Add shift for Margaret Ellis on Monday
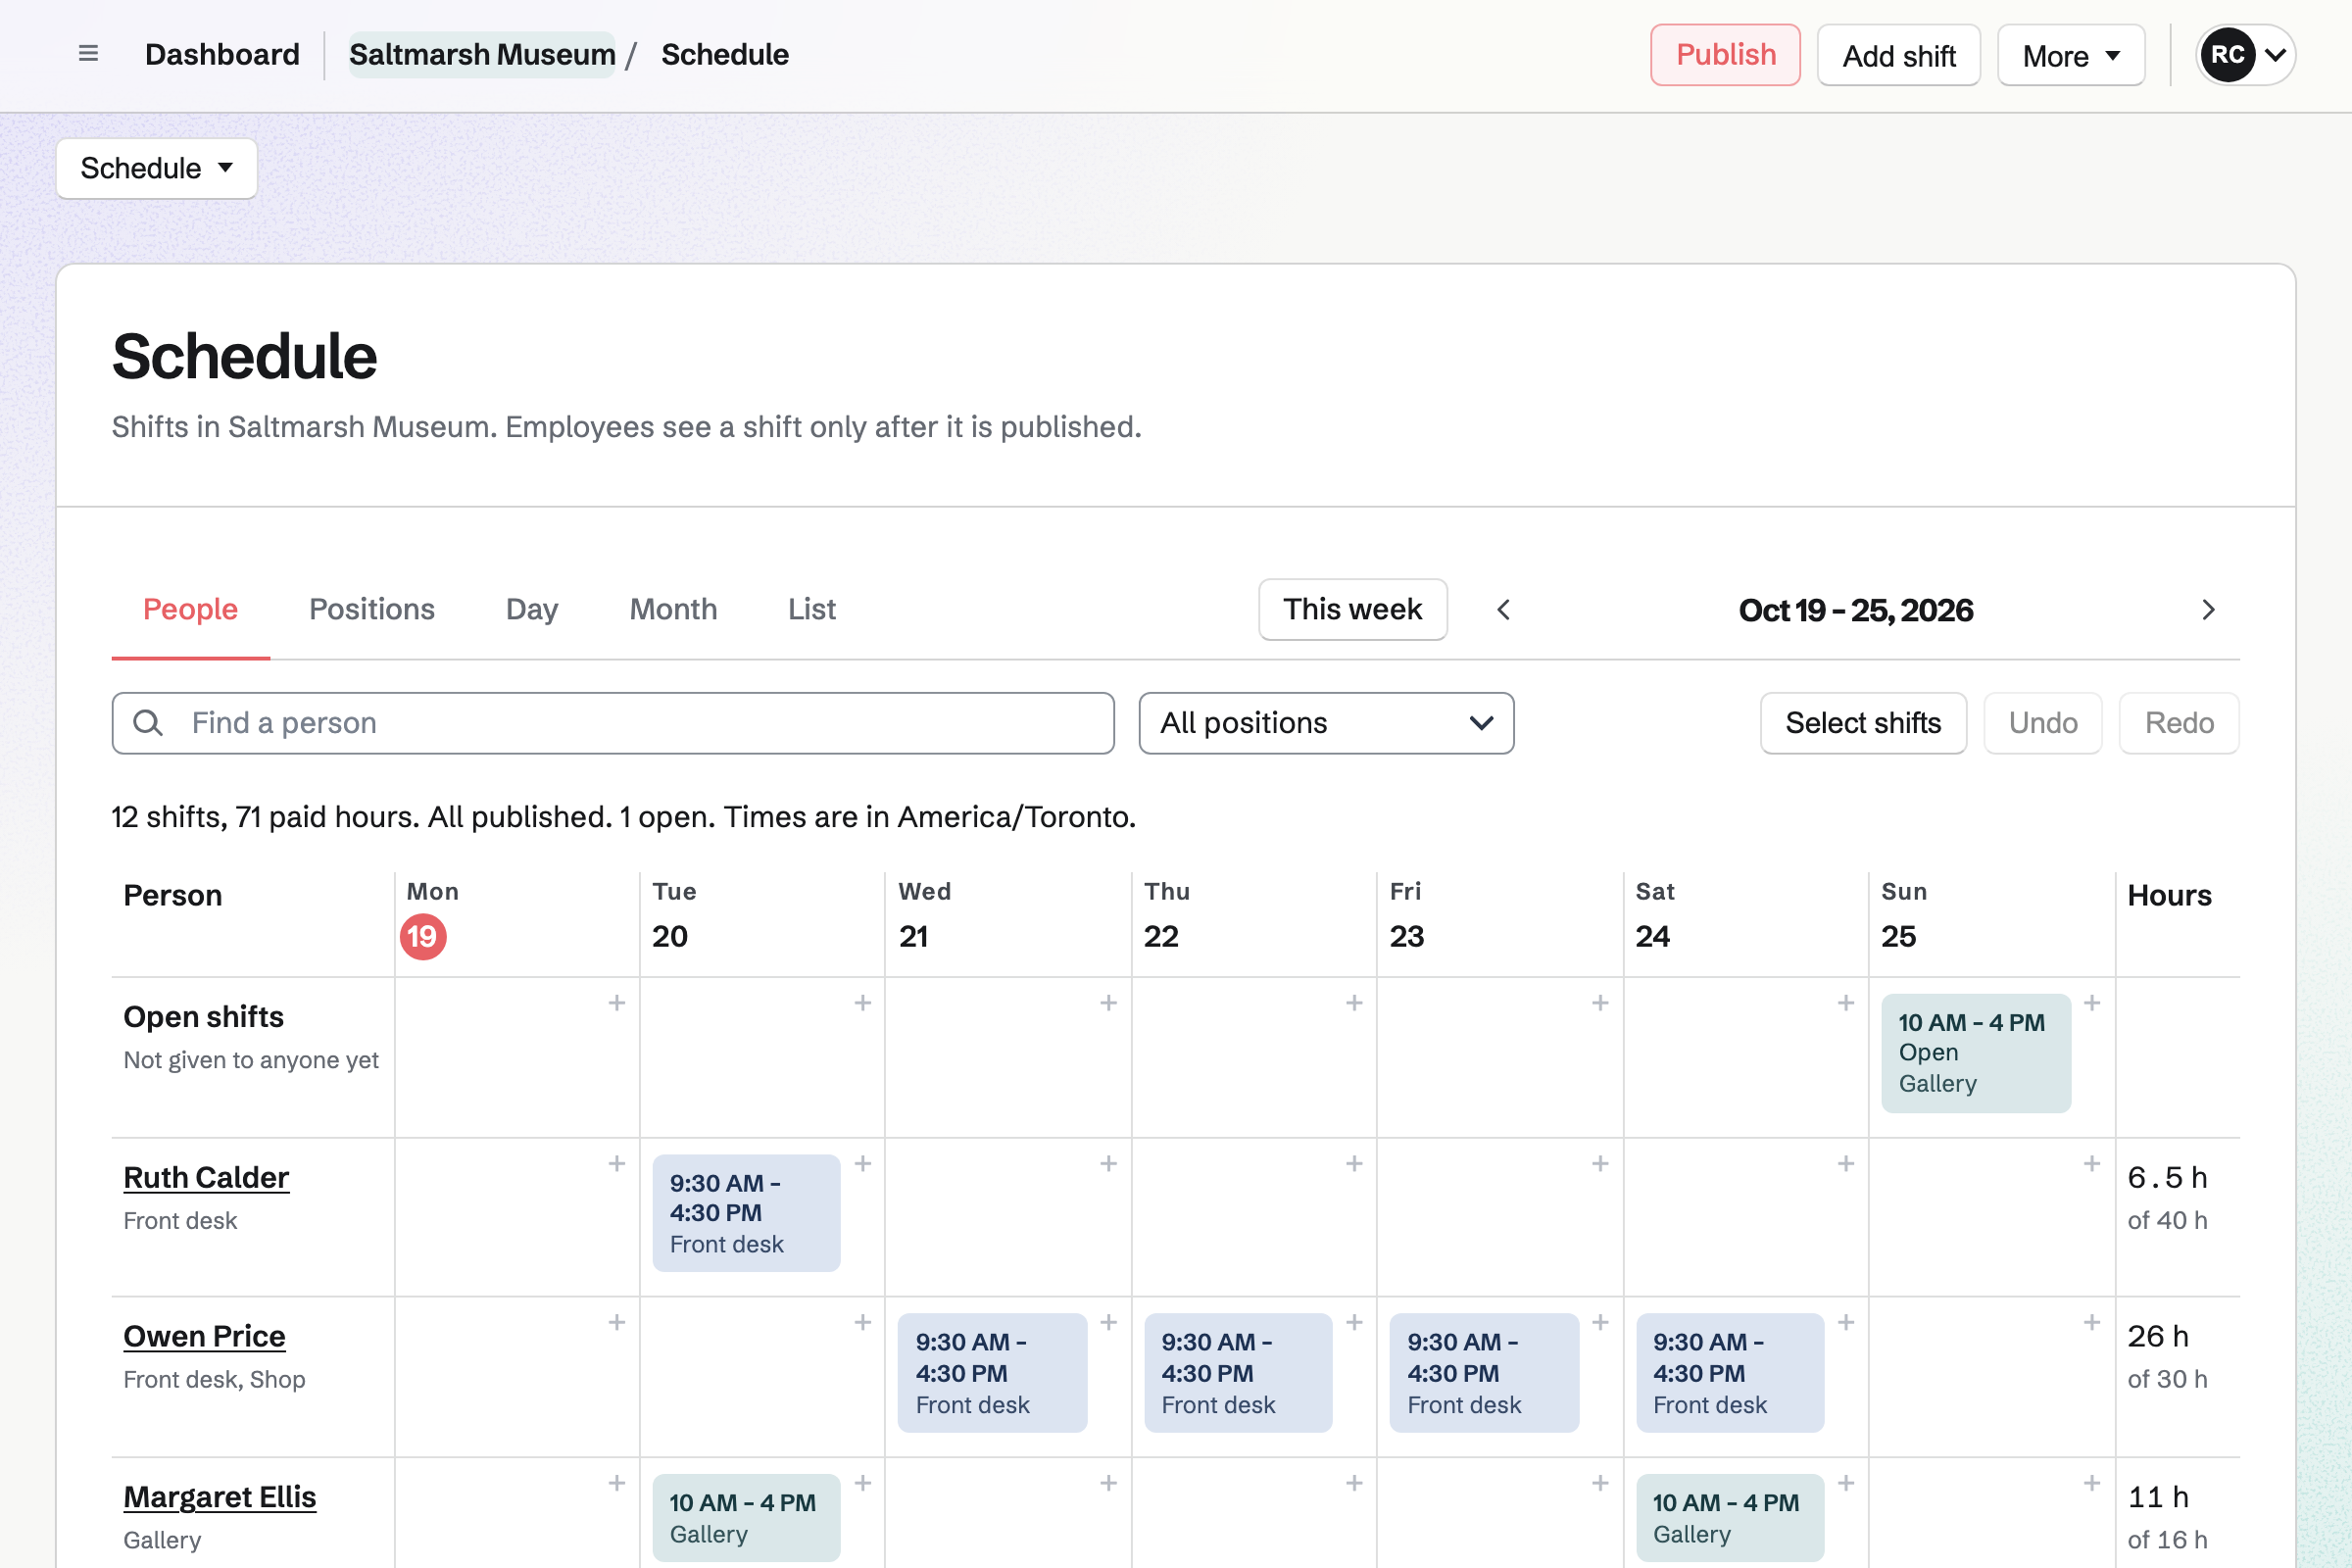This screenshot has width=2352, height=1568. 617,1483
